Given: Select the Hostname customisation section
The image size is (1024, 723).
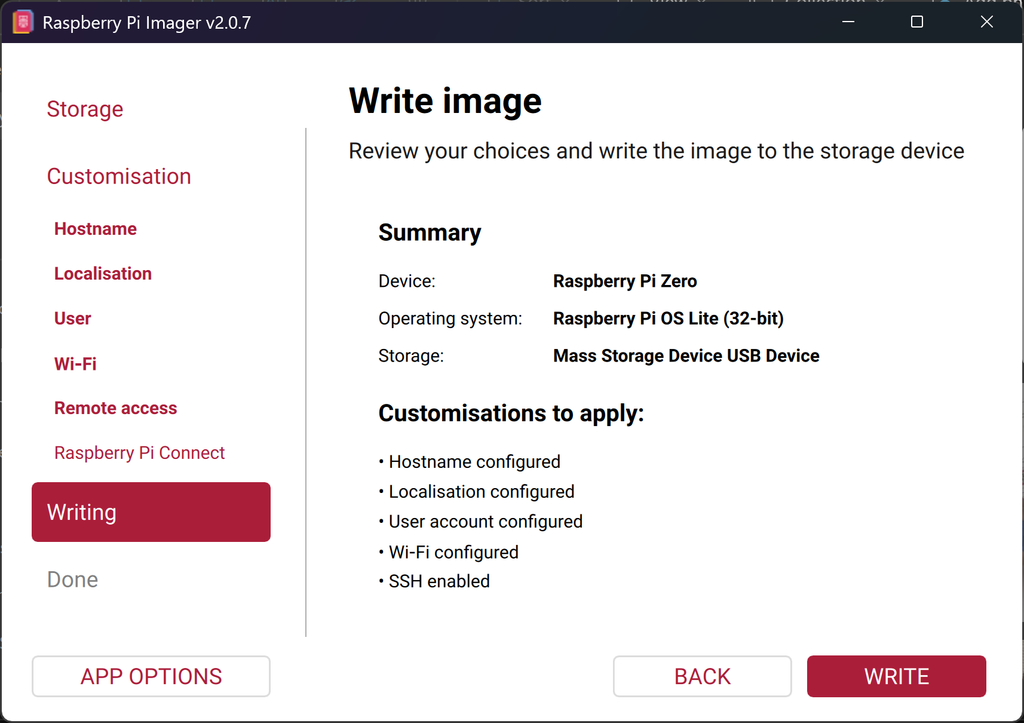Looking at the screenshot, I should pyautogui.click(x=95, y=229).
